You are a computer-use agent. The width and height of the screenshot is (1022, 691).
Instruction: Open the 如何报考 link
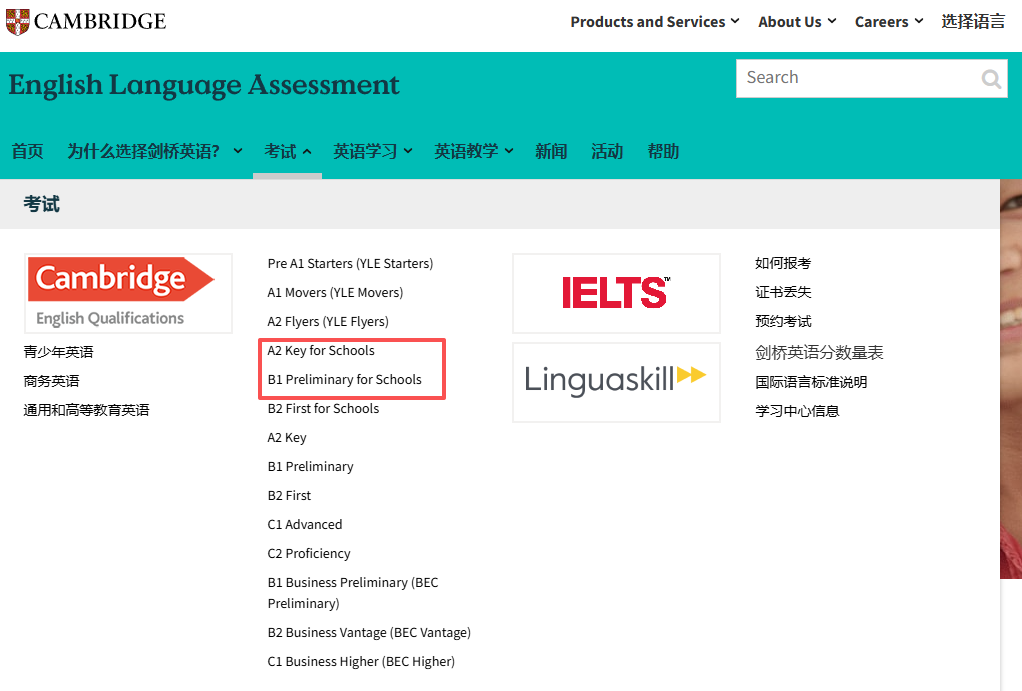(x=783, y=263)
